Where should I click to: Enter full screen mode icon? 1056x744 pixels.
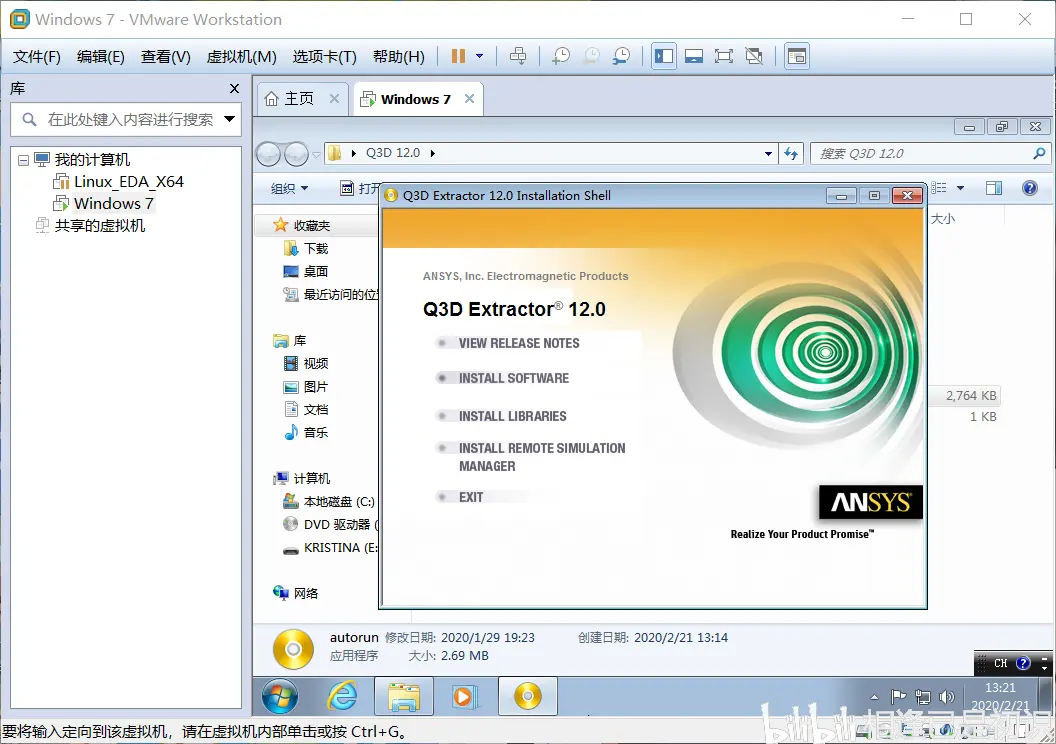724,57
